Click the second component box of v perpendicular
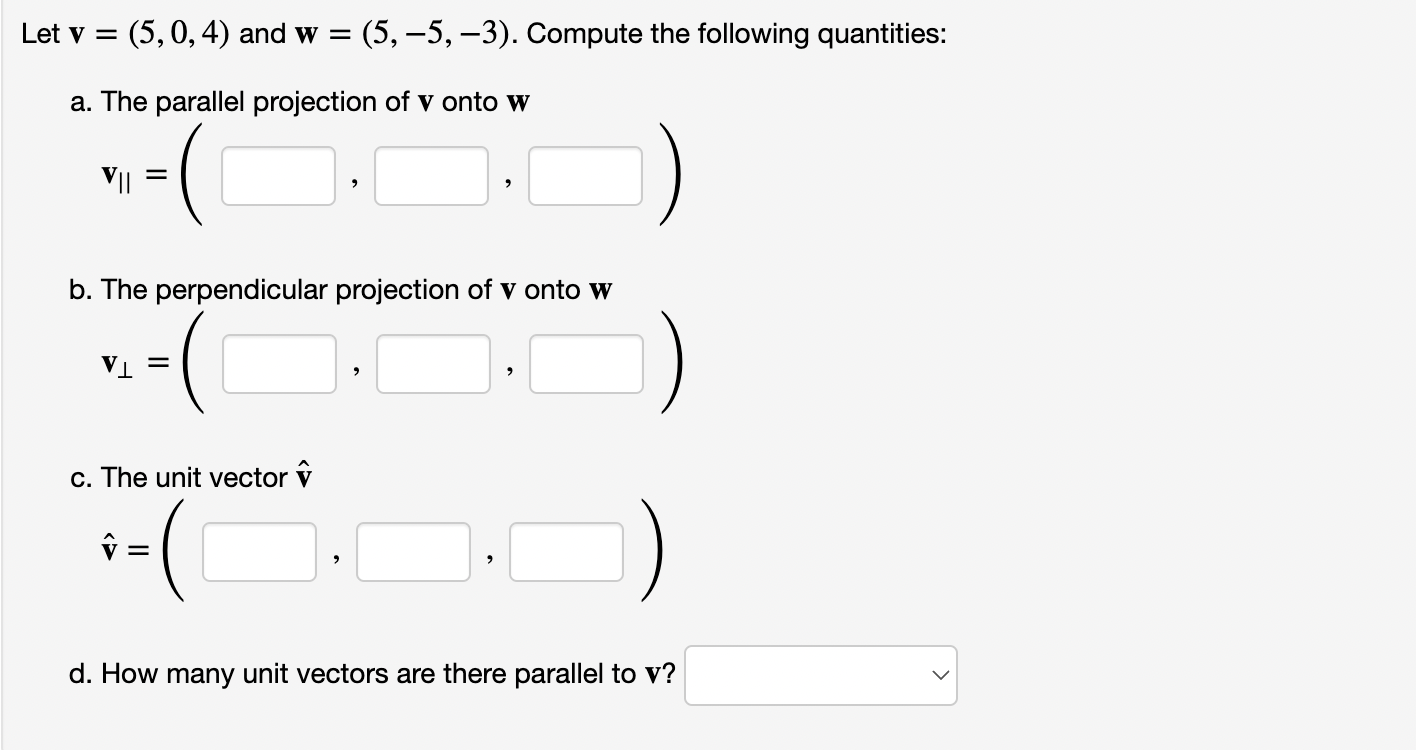 coord(433,363)
